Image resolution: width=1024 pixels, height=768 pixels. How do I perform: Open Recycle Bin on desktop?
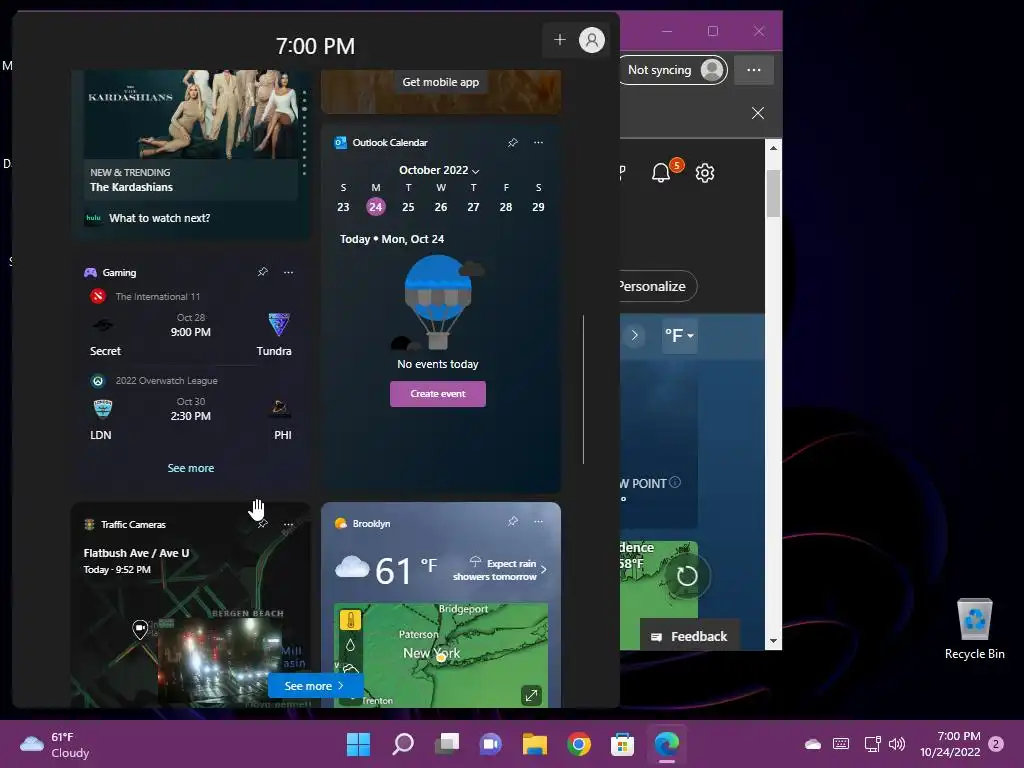coord(974,629)
